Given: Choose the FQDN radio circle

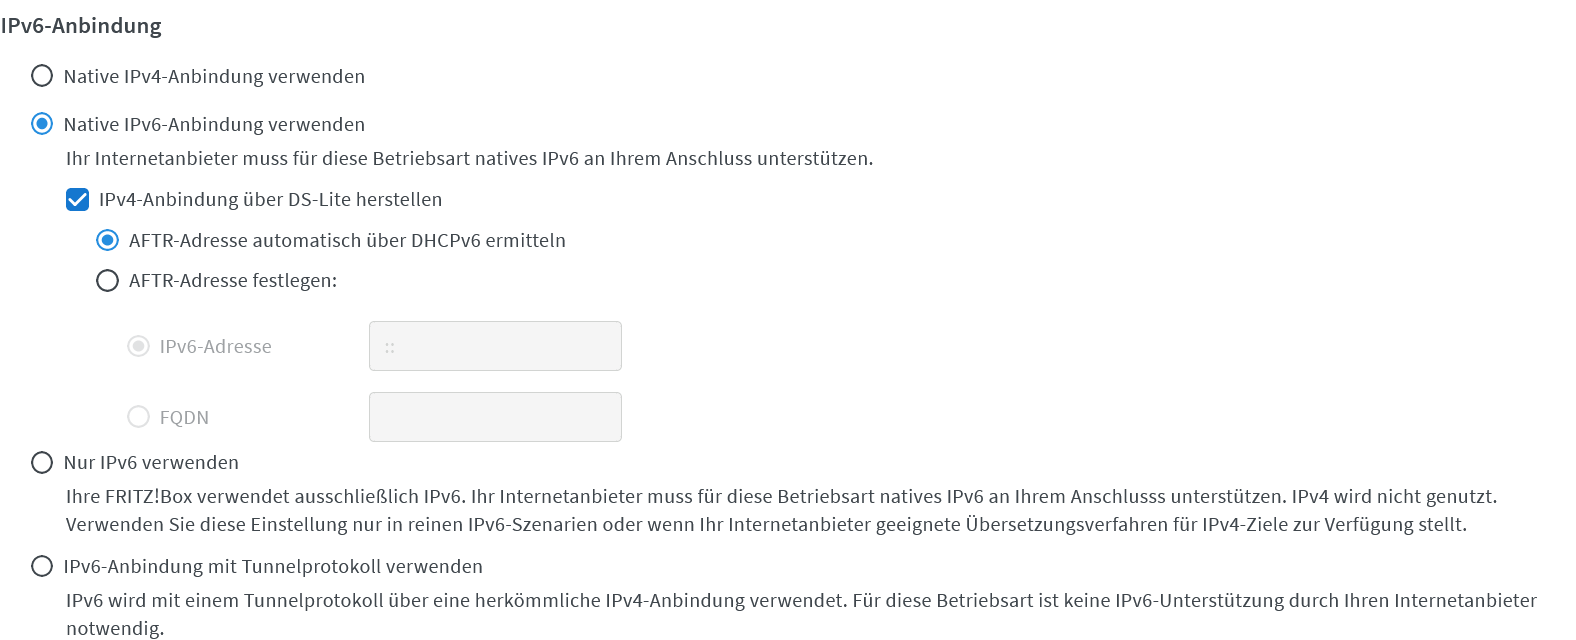Looking at the screenshot, I should click(x=138, y=416).
